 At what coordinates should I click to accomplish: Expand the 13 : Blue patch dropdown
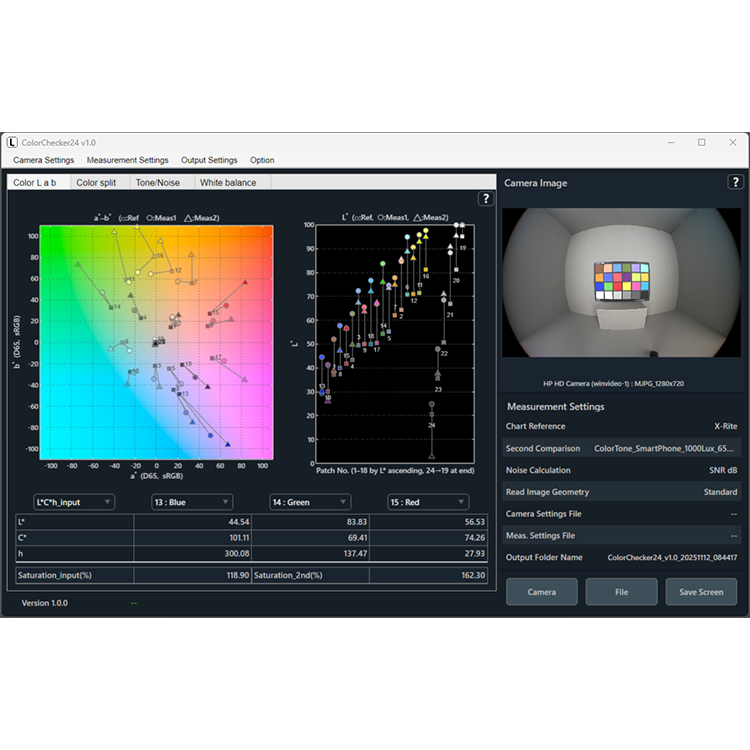click(191, 502)
